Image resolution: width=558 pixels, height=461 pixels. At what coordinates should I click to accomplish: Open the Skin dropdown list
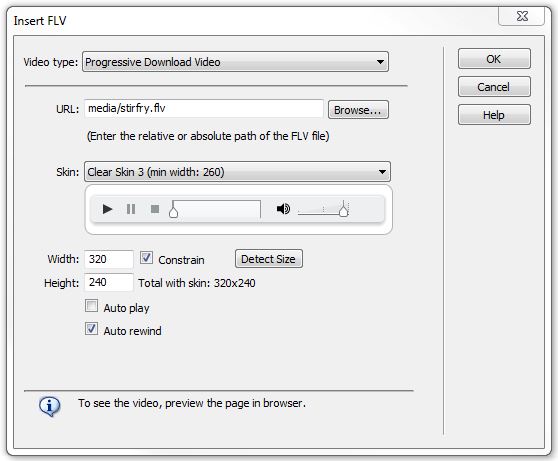(x=237, y=172)
